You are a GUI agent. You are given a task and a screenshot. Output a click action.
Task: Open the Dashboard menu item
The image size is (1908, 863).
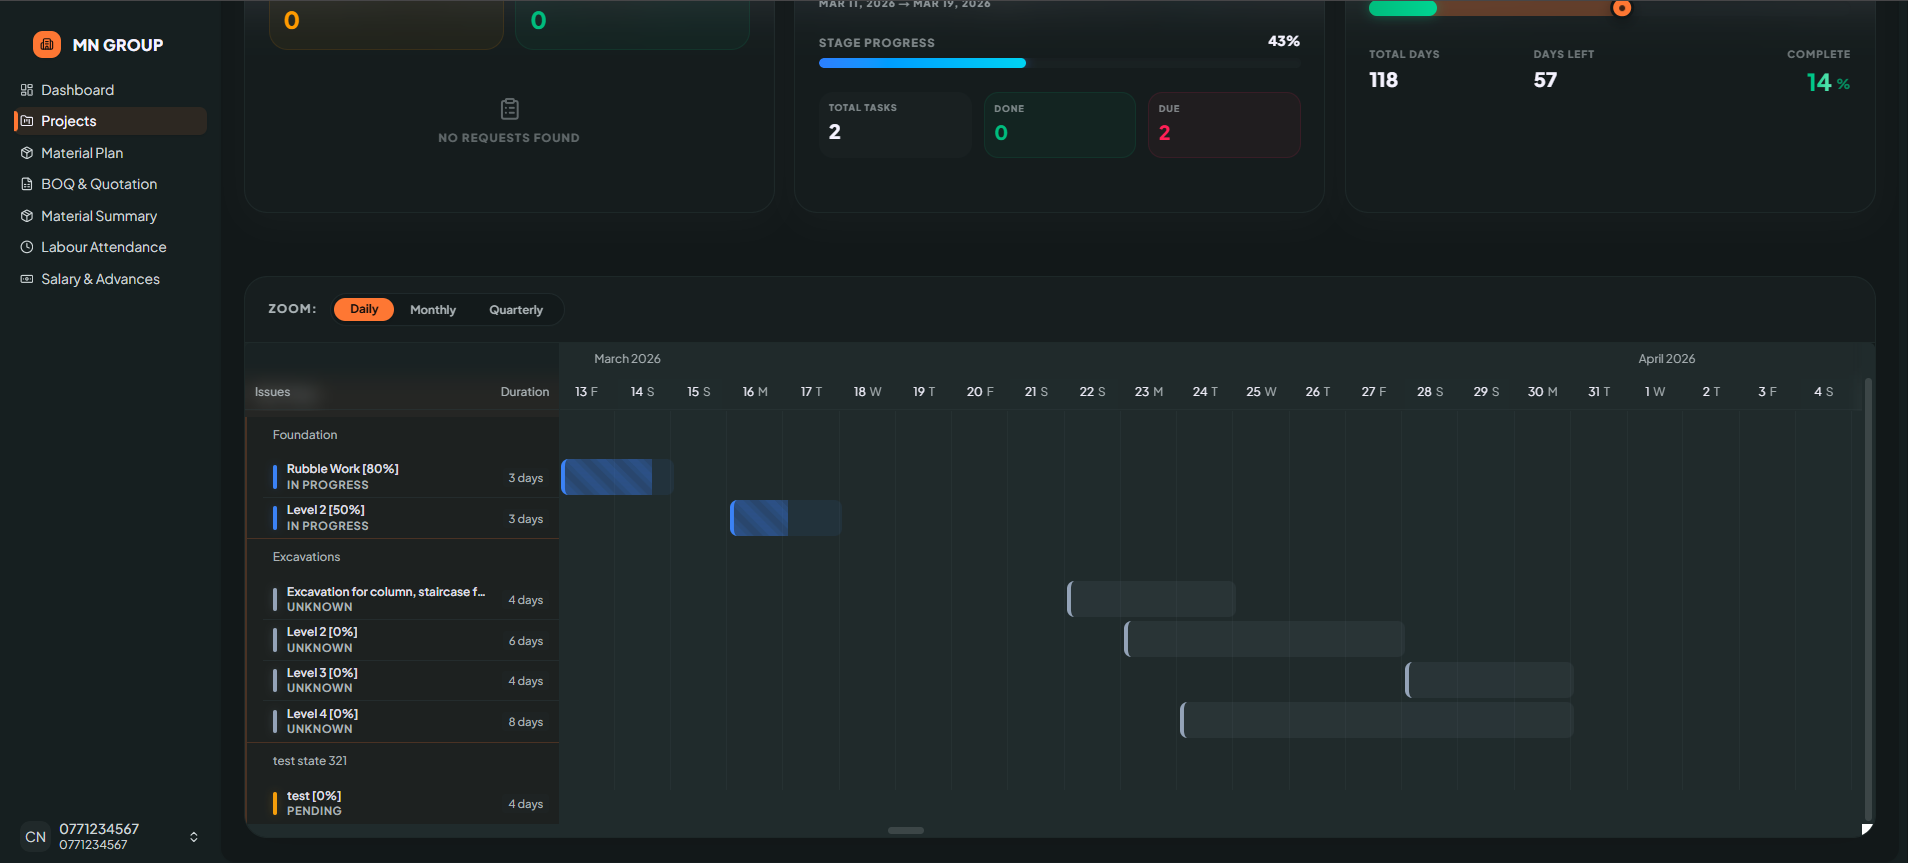click(x=110, y=90)
